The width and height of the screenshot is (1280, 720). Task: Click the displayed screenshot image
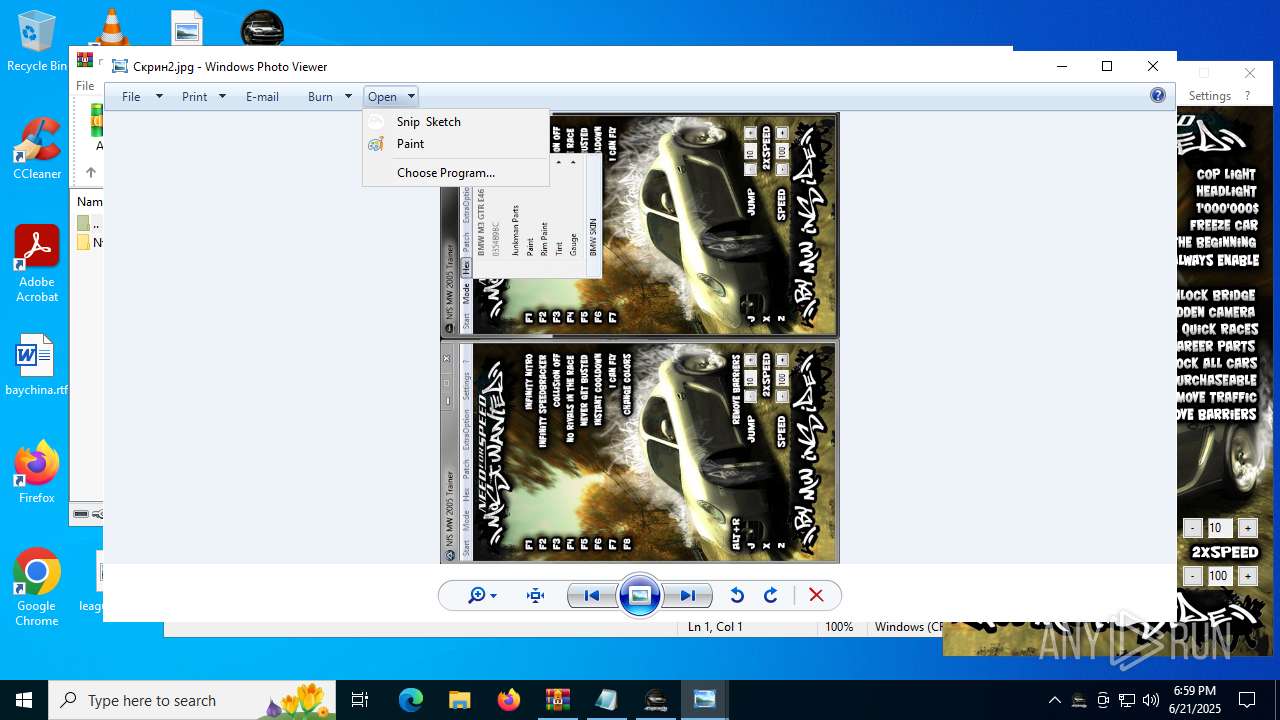(640, 338)
